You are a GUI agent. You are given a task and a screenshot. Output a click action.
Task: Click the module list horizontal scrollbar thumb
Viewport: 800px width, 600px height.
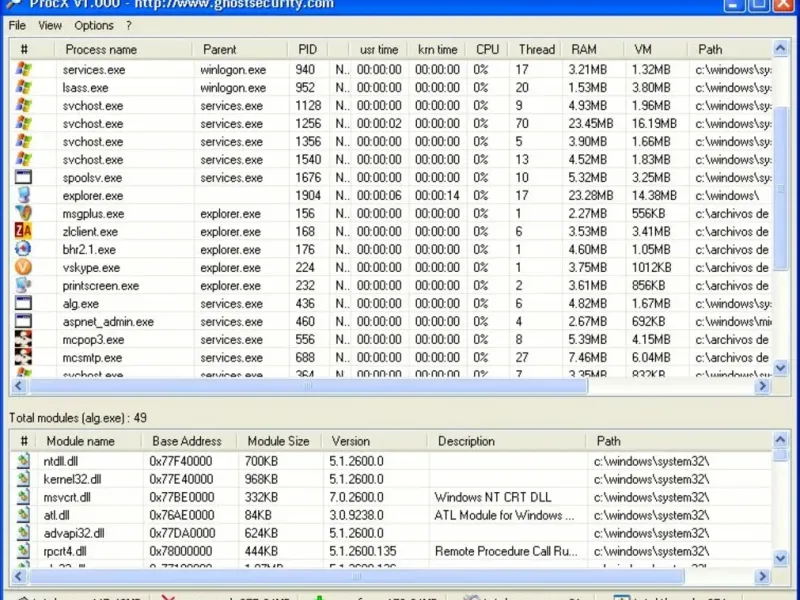pyautogui.click(x=356, y=577)
